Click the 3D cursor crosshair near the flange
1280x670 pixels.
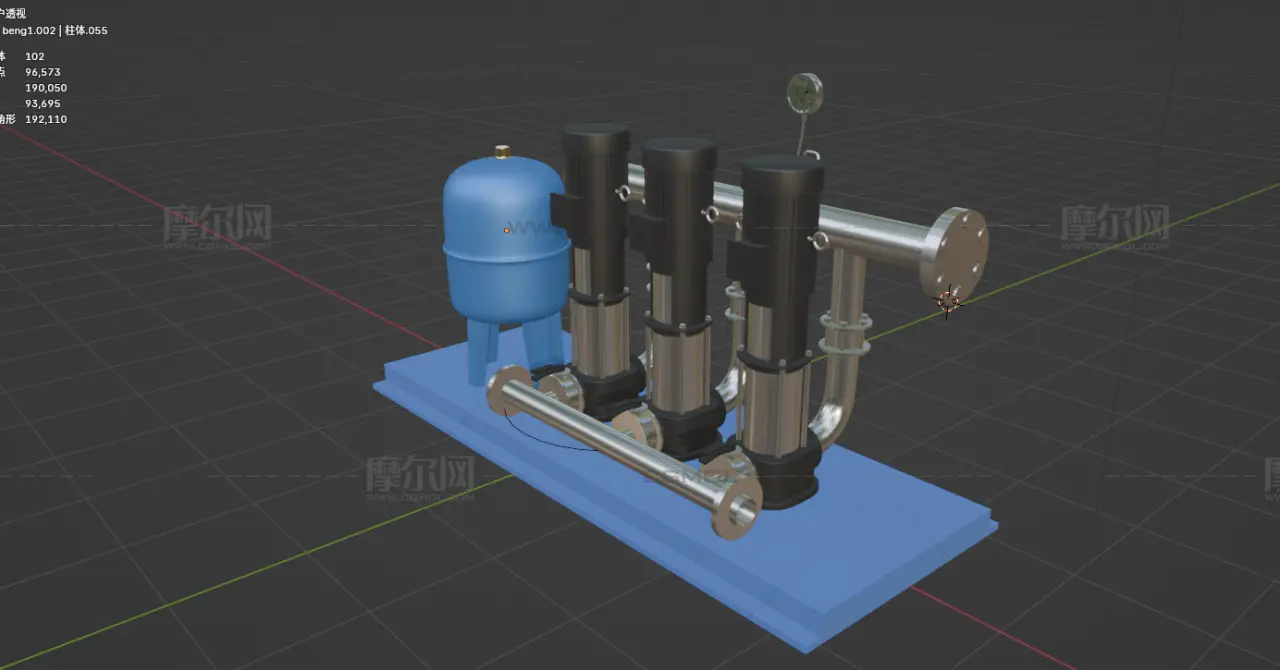click(x=946, y=299)
